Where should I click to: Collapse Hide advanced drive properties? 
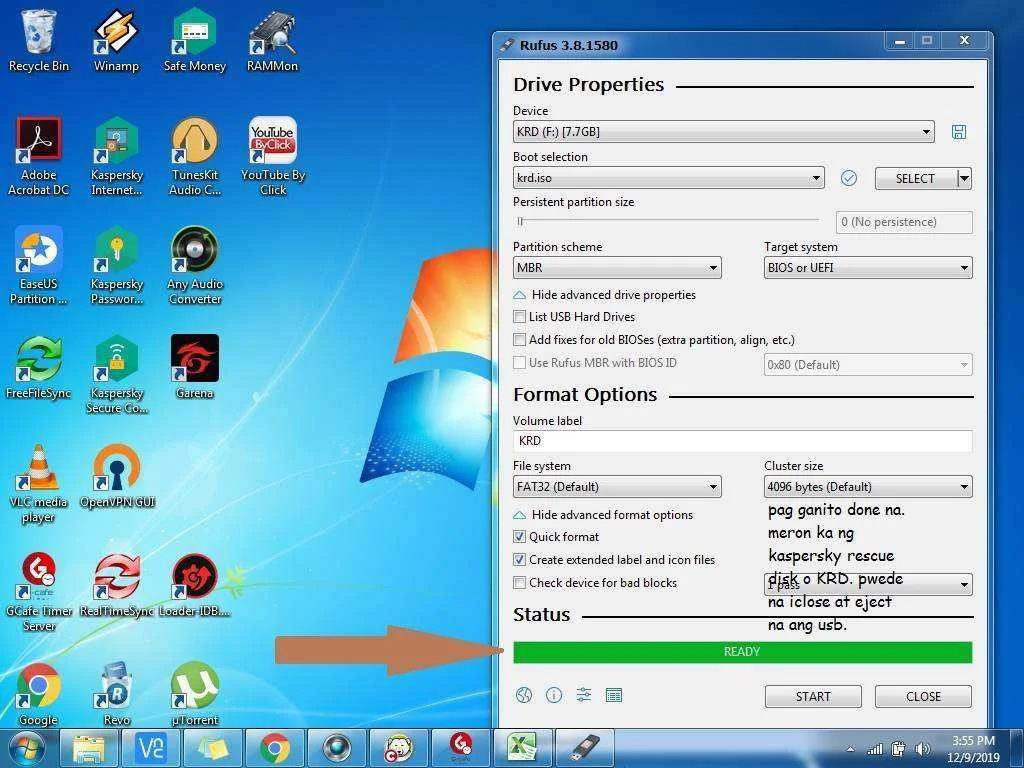(x=605, y=295)
